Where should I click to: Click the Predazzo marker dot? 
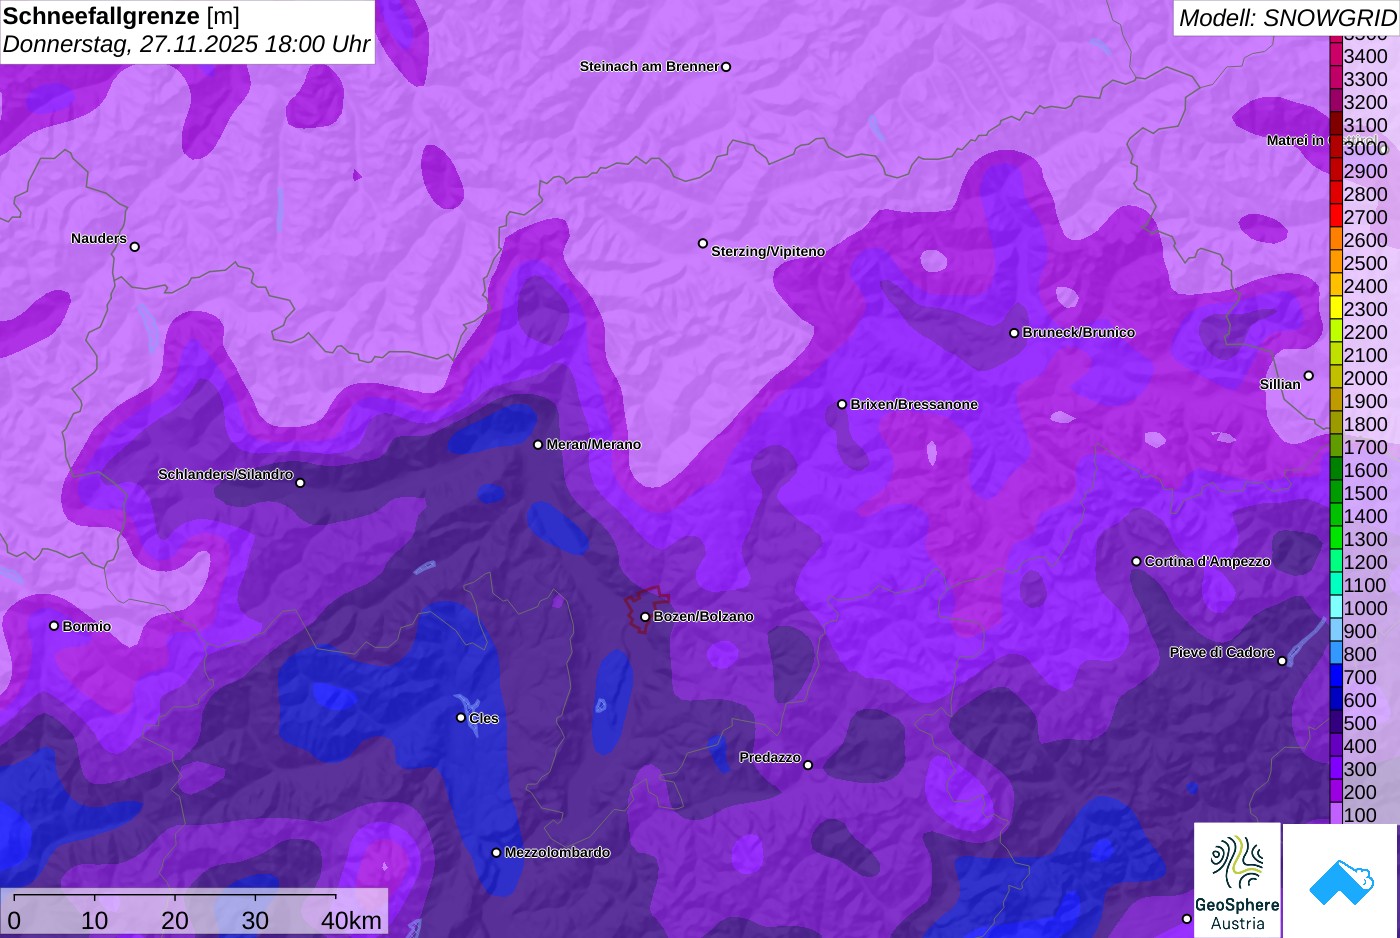point(808,765)
